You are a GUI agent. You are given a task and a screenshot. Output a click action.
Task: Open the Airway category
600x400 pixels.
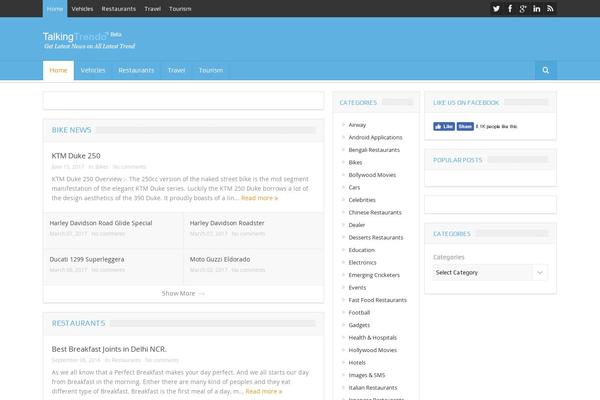[357, 125]
